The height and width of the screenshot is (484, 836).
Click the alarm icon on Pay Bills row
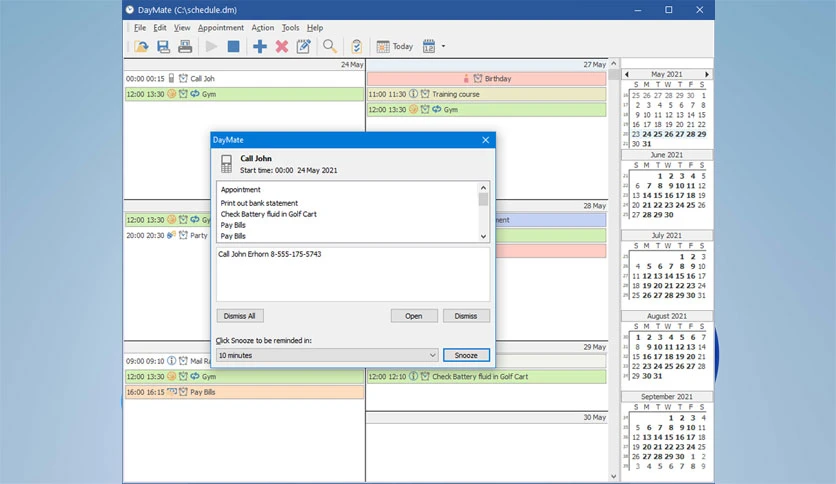[x=183, y=392]
